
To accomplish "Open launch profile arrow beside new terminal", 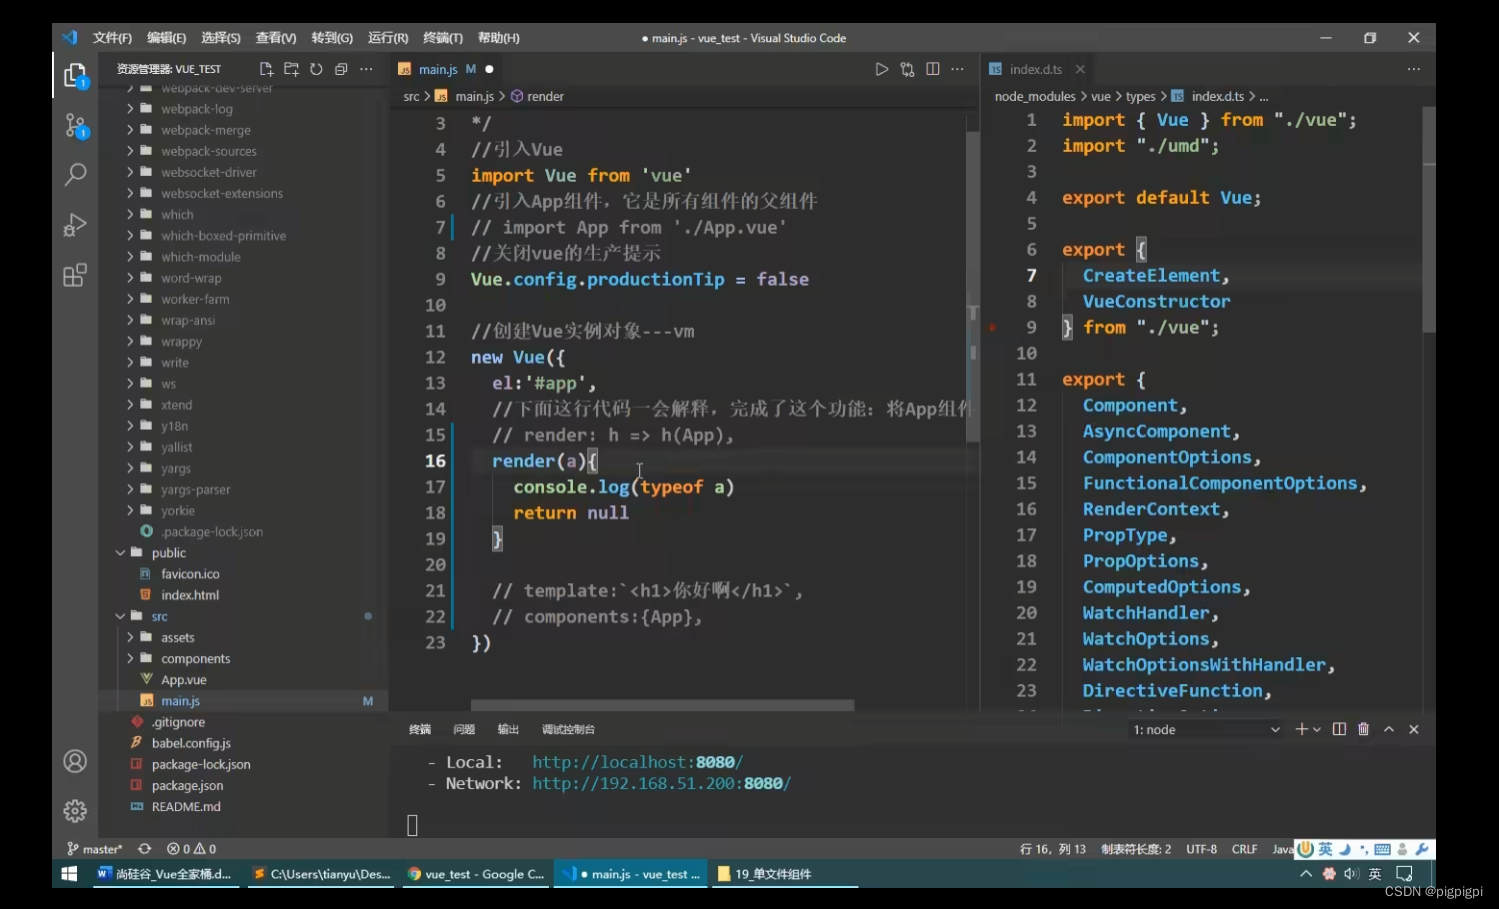I will pos(1316,730).
